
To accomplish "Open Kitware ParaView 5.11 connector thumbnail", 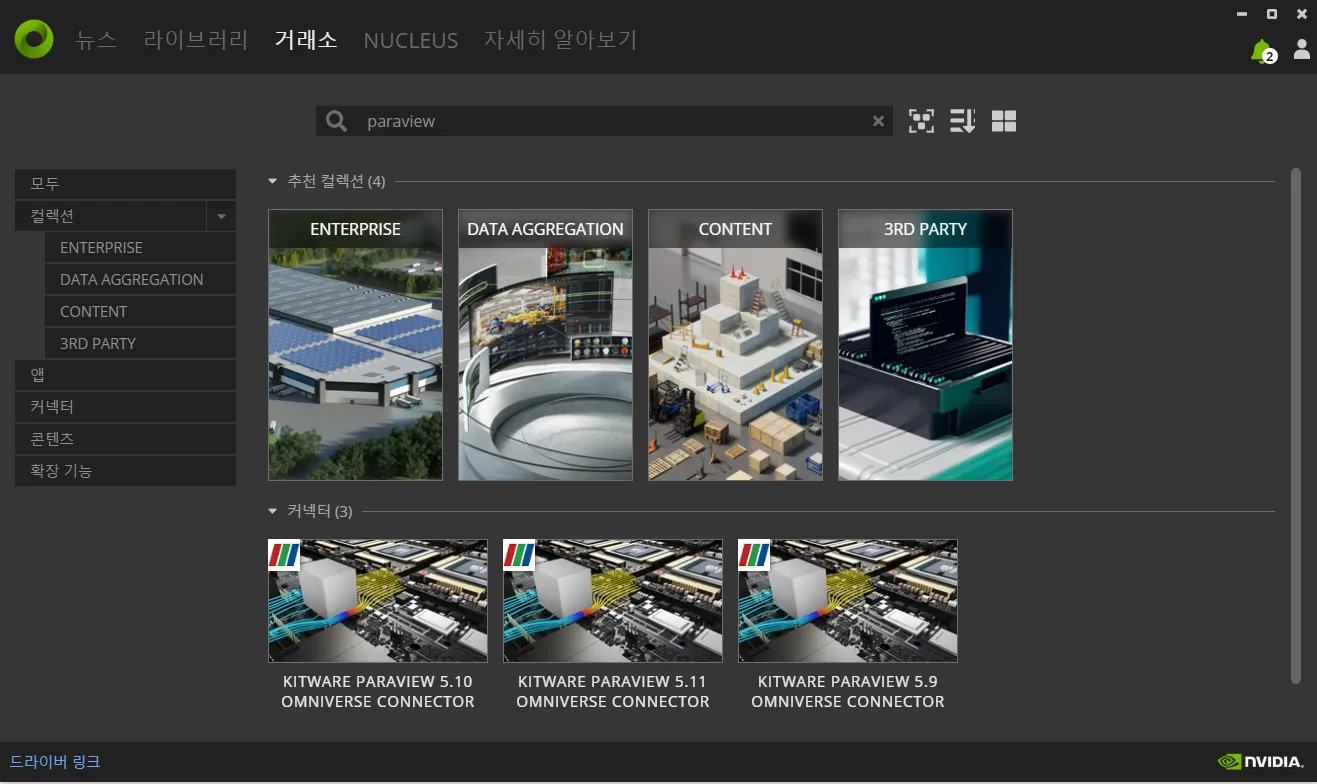I will click(x=613, y=601).
